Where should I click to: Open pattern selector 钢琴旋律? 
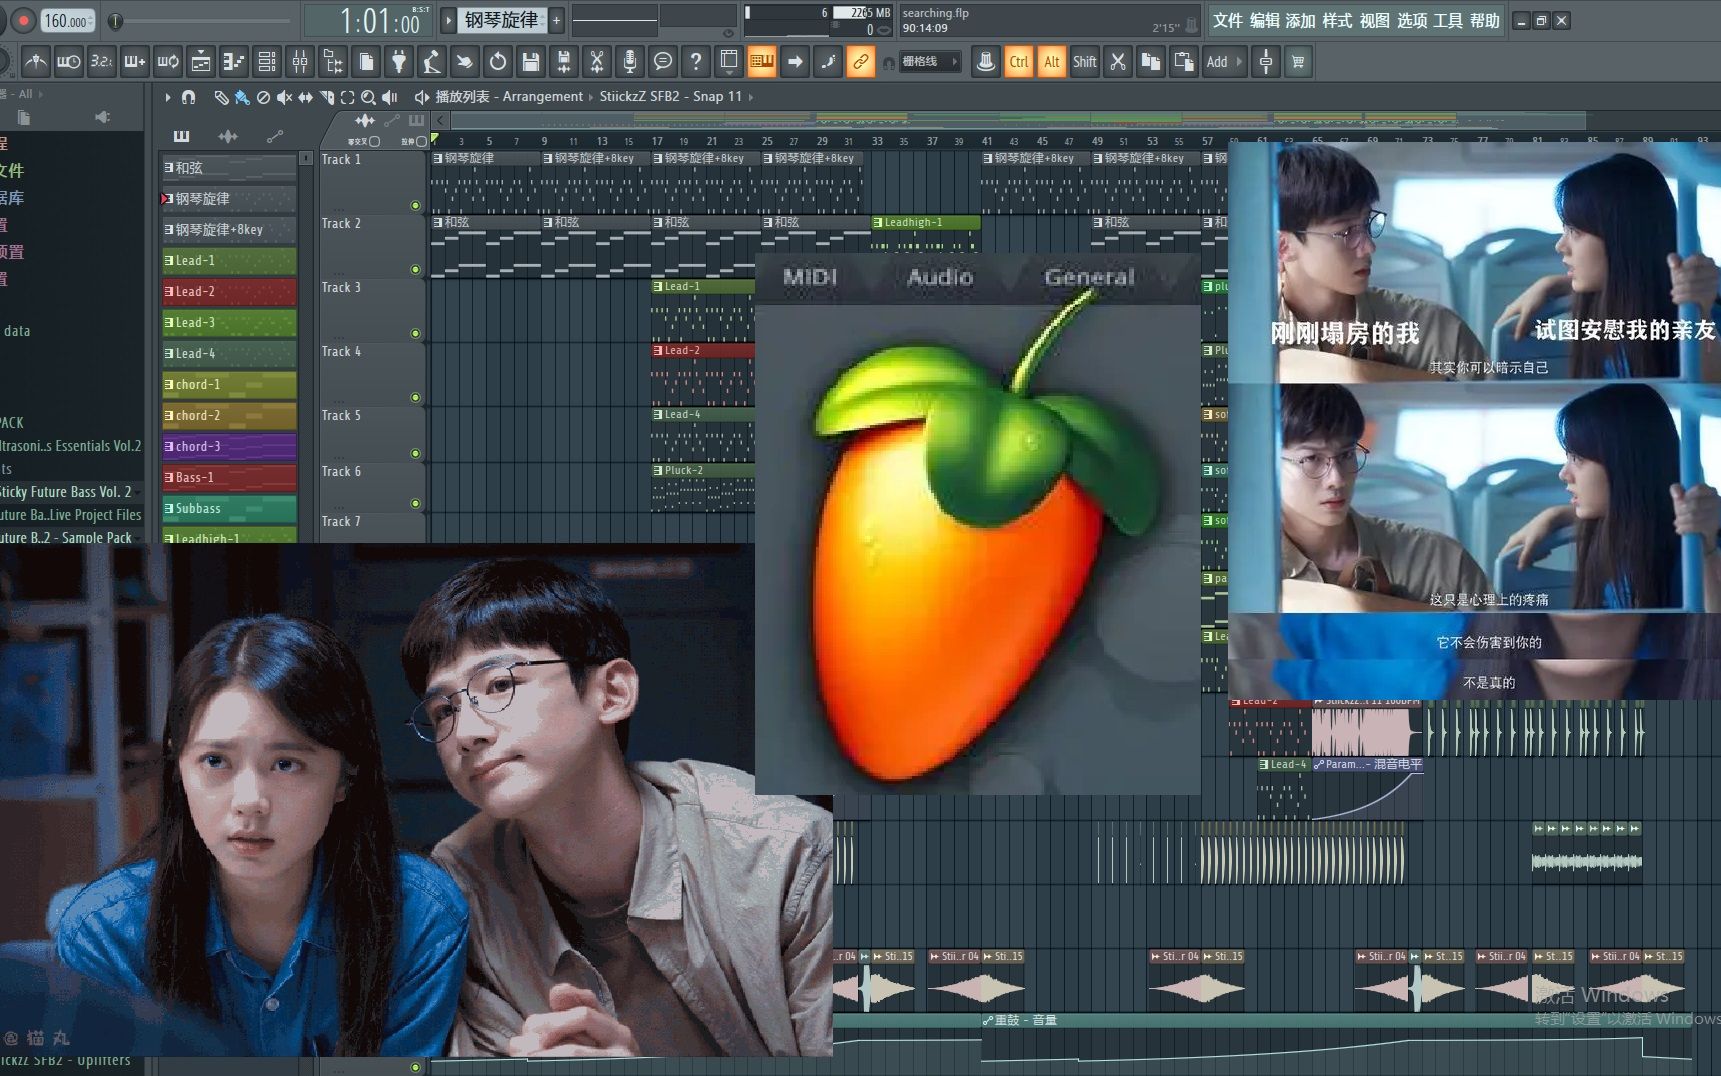tap(501, 20)
